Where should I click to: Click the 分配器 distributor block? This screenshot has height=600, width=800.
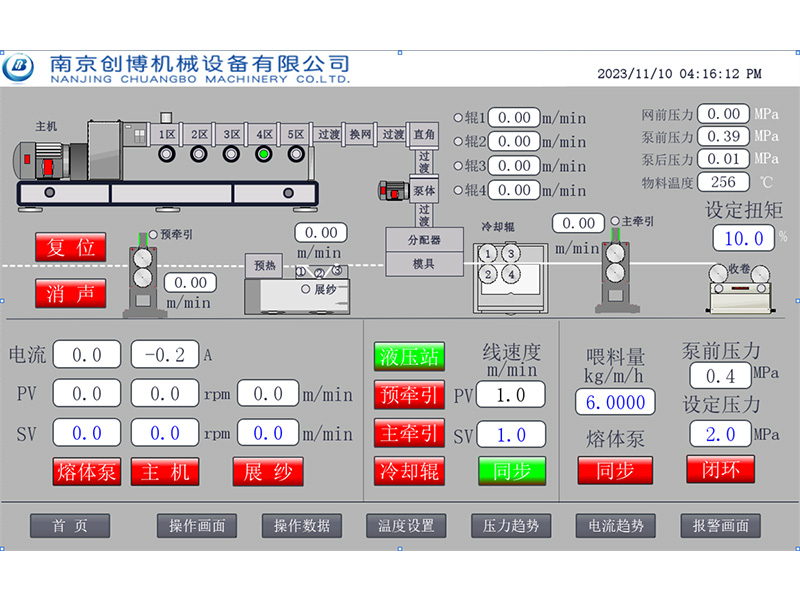coord(424,240)
